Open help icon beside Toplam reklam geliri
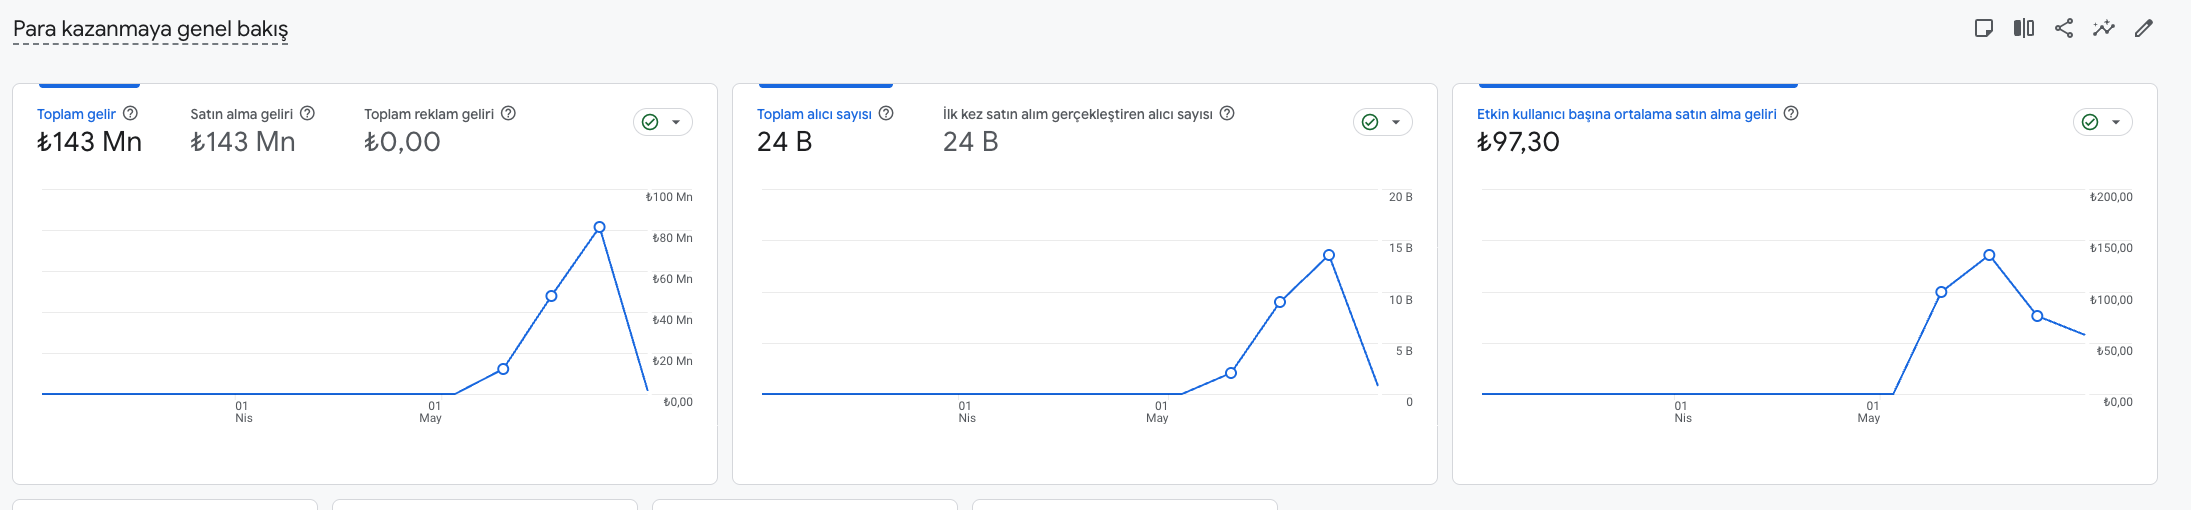Screen dimensions: 2191x510 click(x=508, y=113)
